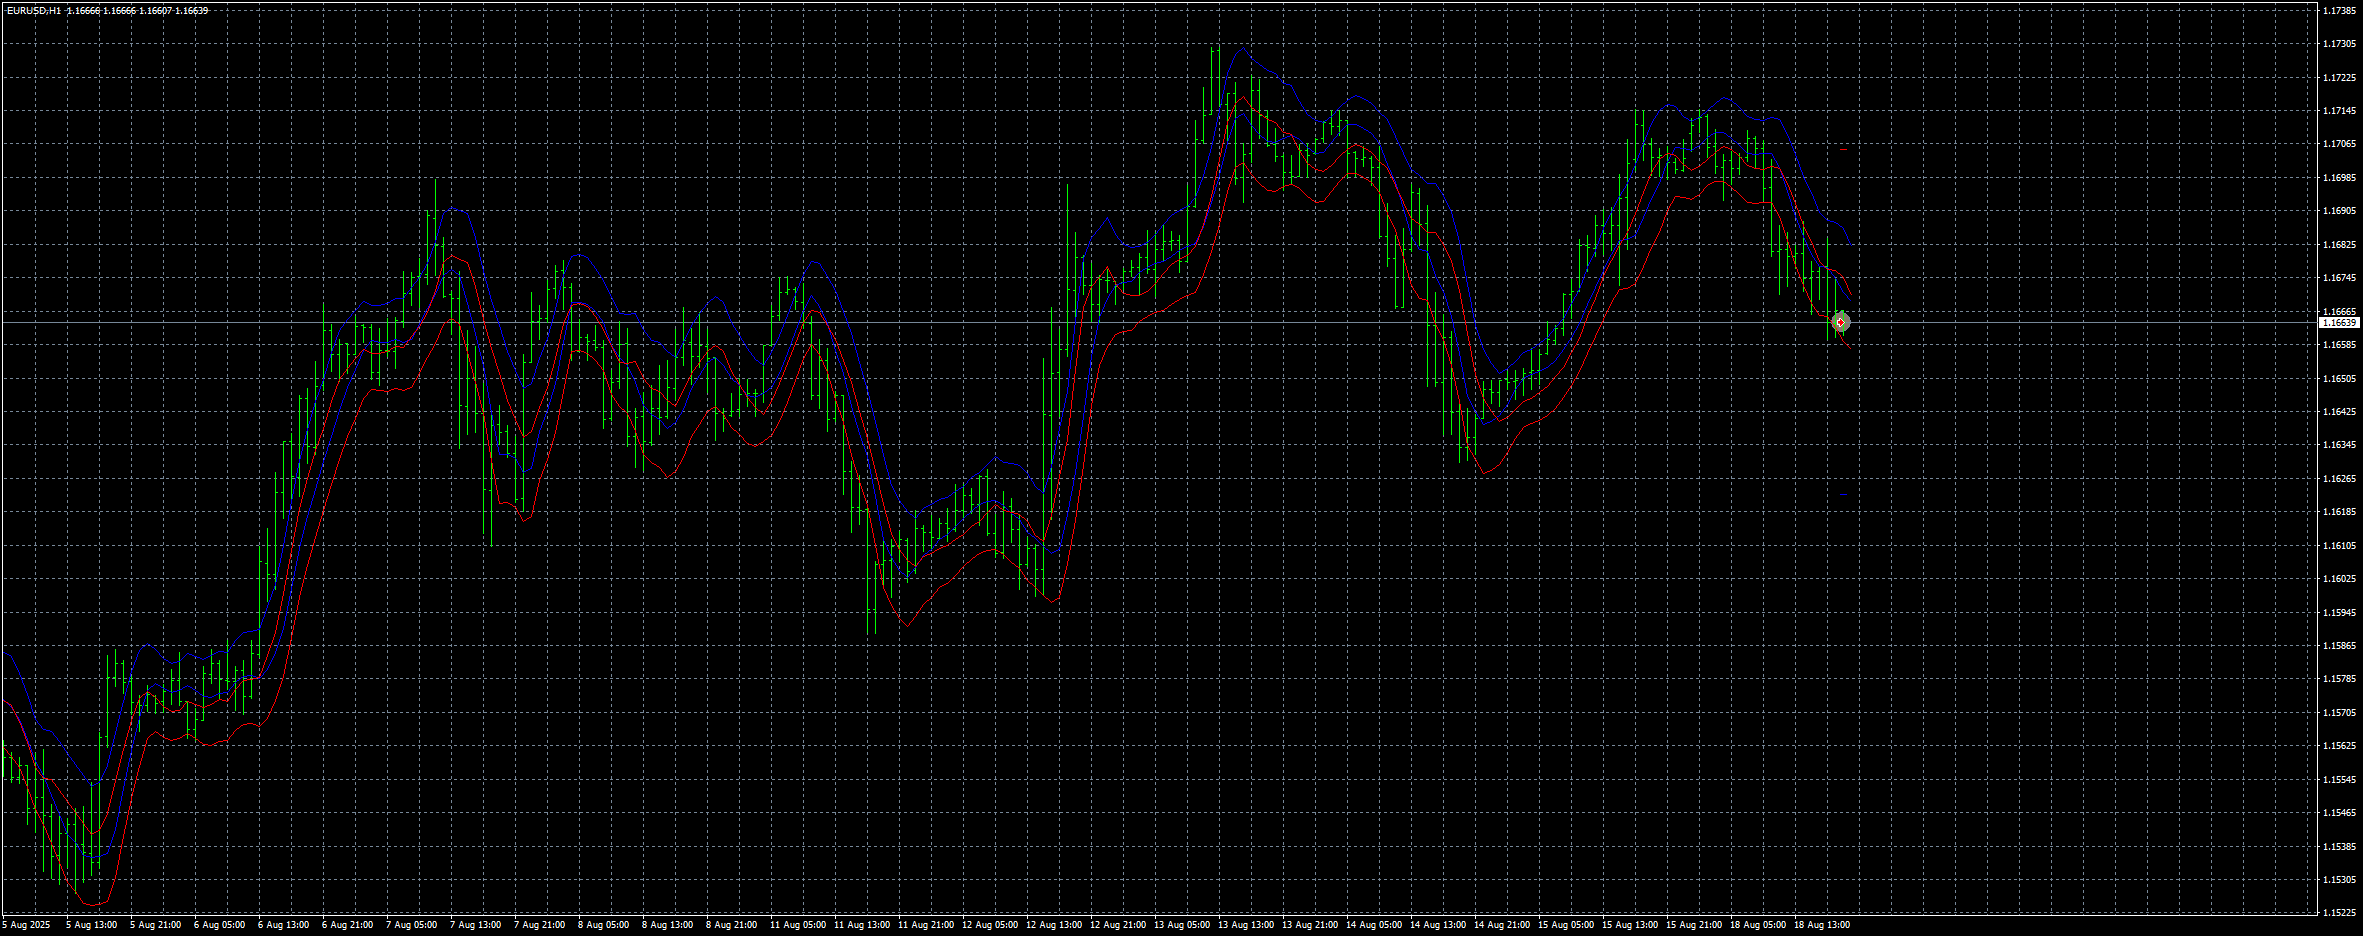Click the 1.16185 price scale label

(2340, 512)
